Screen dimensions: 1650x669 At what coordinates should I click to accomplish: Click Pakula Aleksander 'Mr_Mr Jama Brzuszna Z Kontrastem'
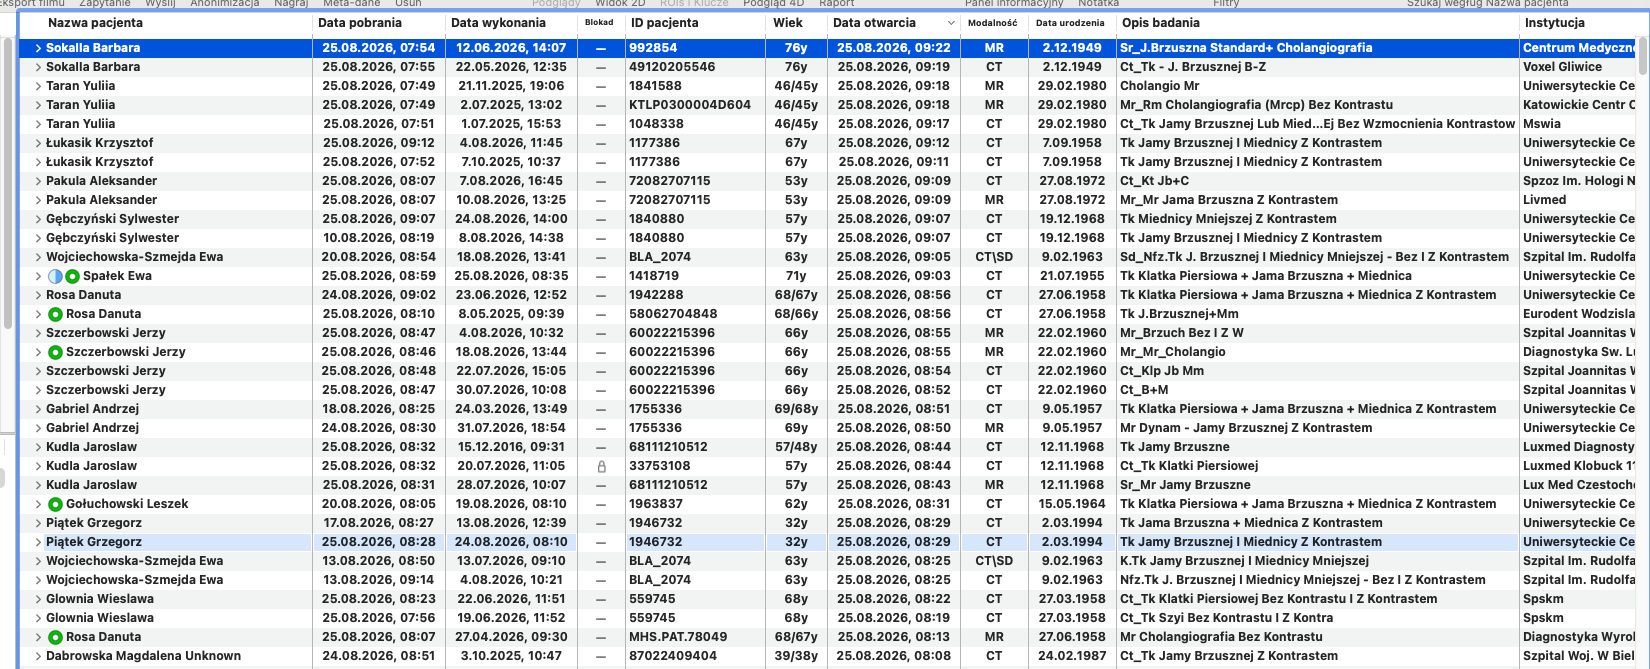pyautogui.click(x=1229, y=200)
